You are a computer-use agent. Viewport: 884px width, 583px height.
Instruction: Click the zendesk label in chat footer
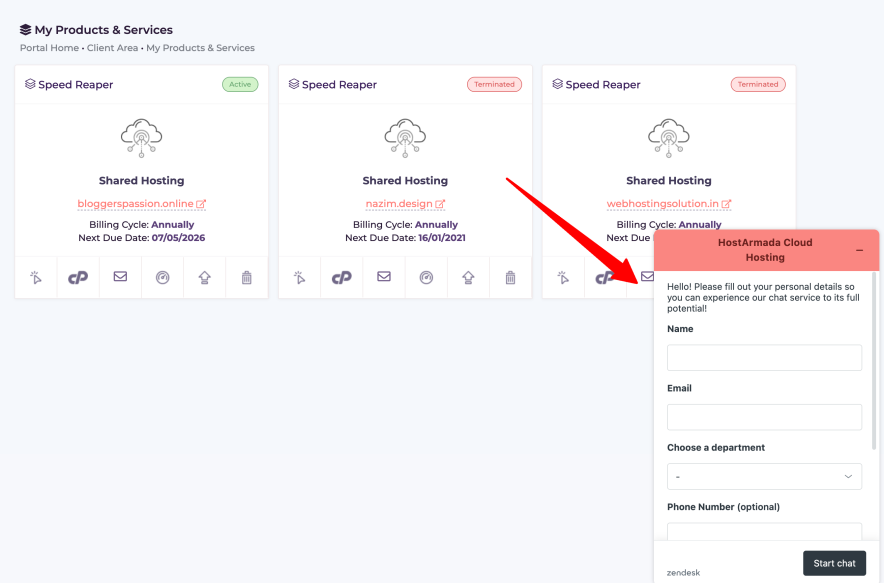(683, 572)
